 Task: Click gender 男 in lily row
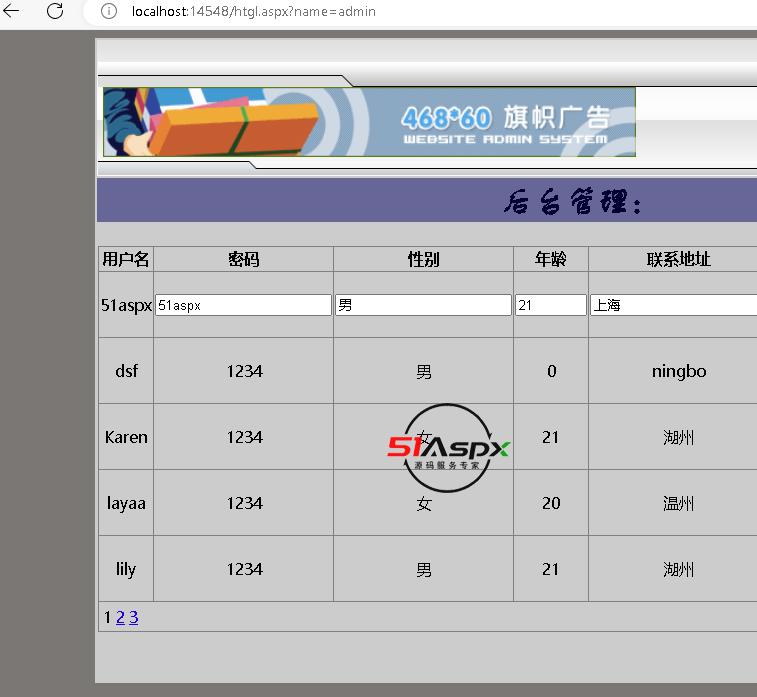pos(424,570)
